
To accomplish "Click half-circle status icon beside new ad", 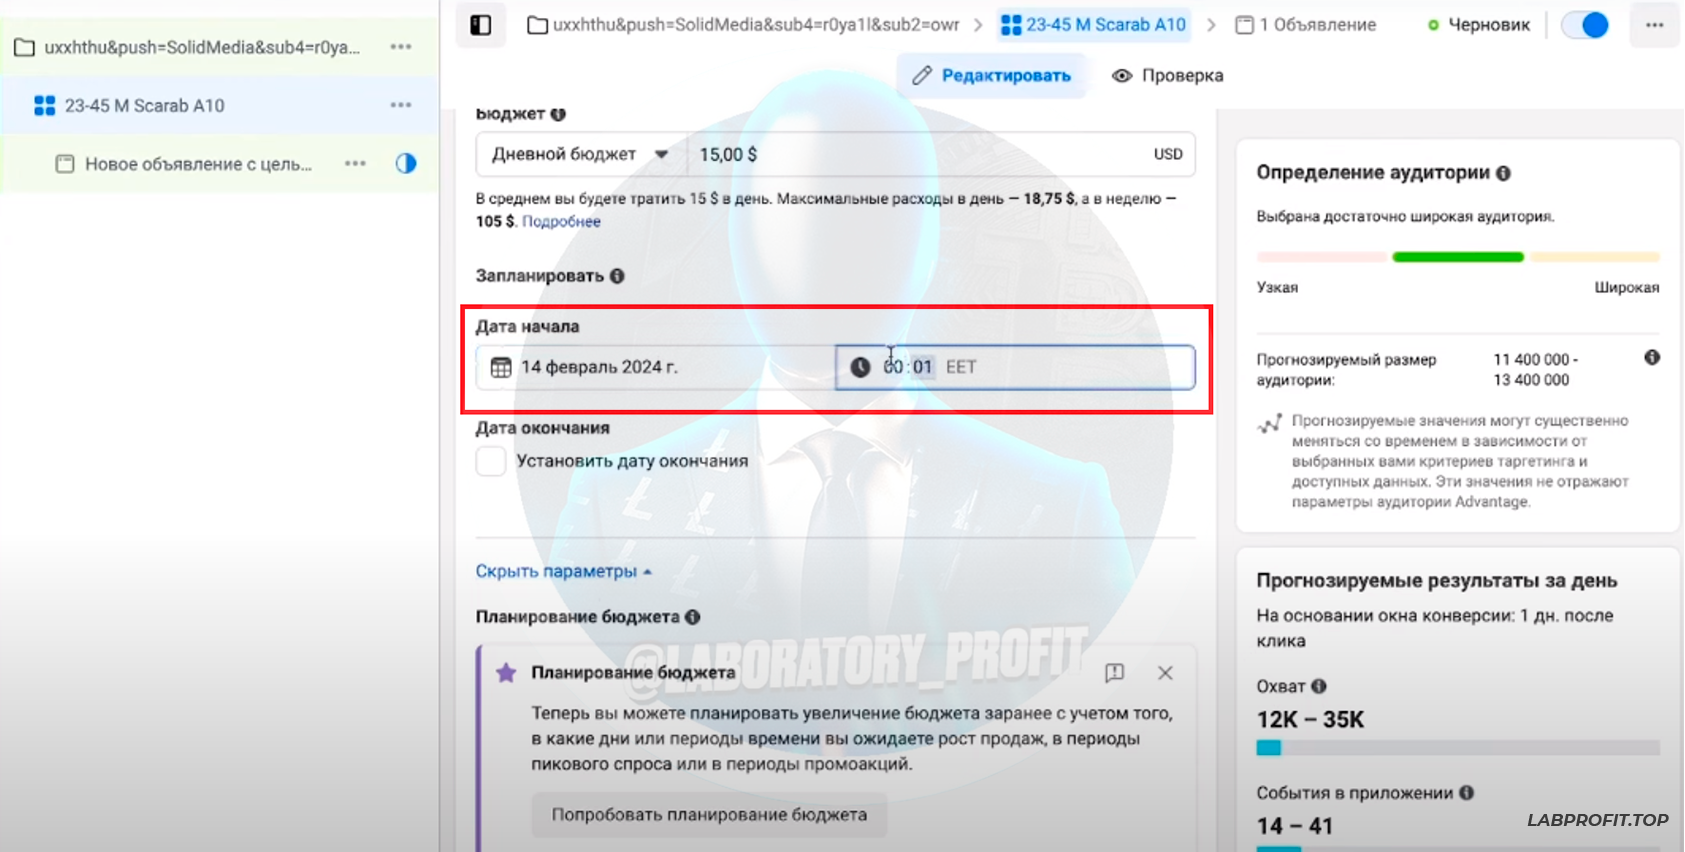I will tap(406, 163).
